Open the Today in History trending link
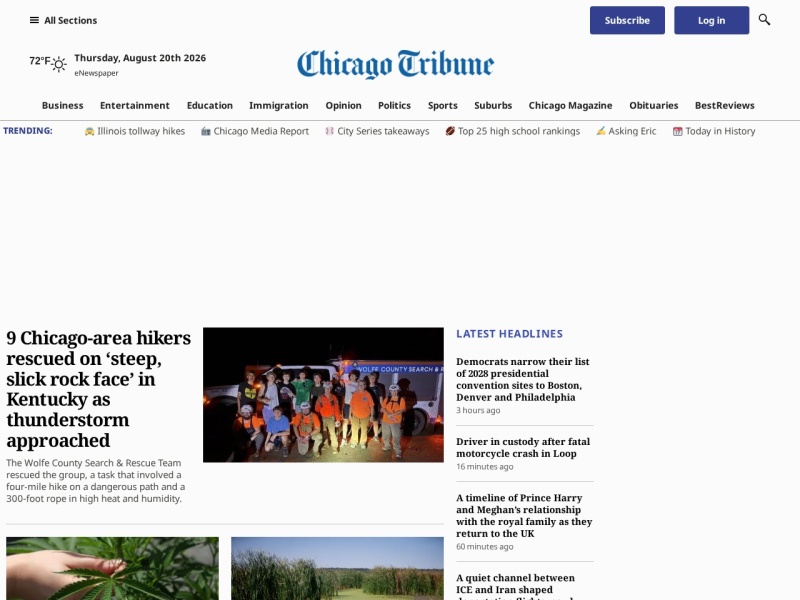Image resolution: width=800 pixels, height=600 pixels. [x=720, y=131]
